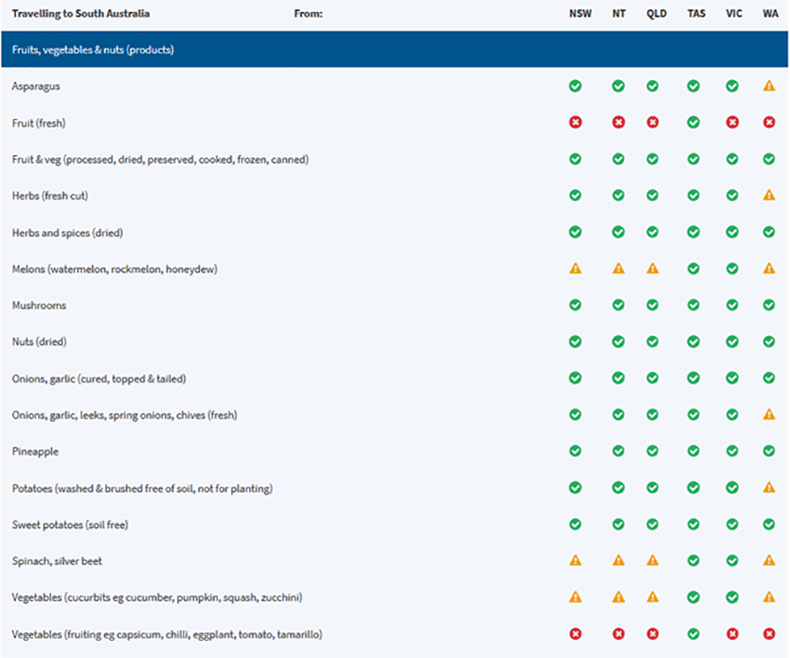Click the QLD green check for Pineapple
790x658 pixels.
[x=652, y=451]
